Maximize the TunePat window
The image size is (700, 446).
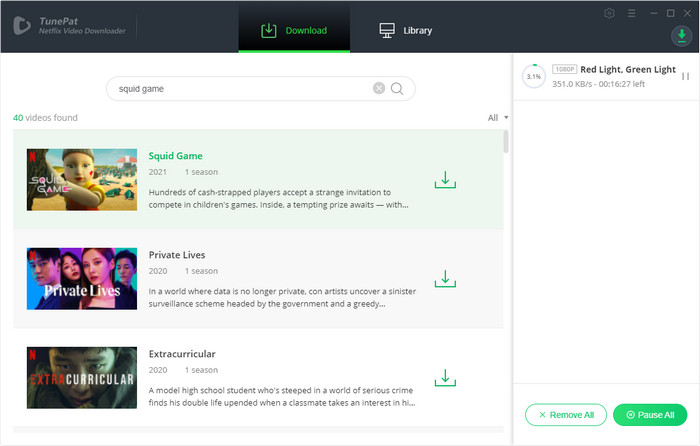(671, 13)
